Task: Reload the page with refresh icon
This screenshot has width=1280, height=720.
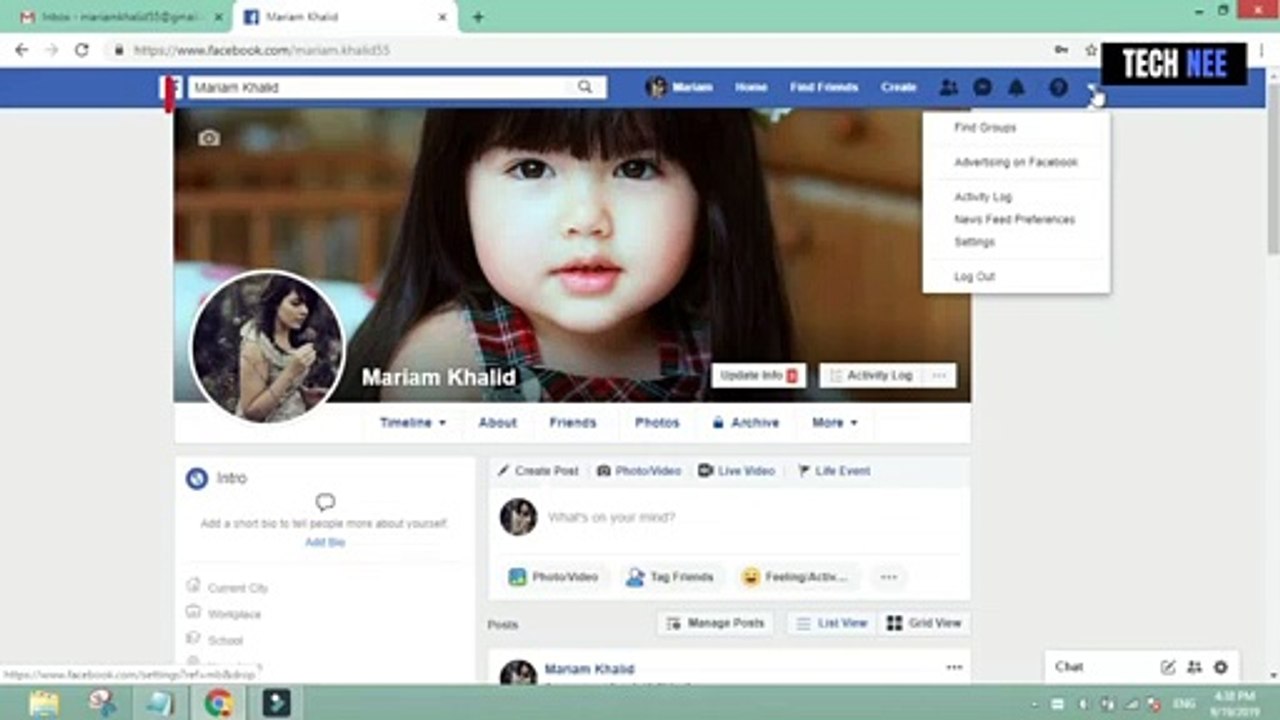Action: click(82, 49)
